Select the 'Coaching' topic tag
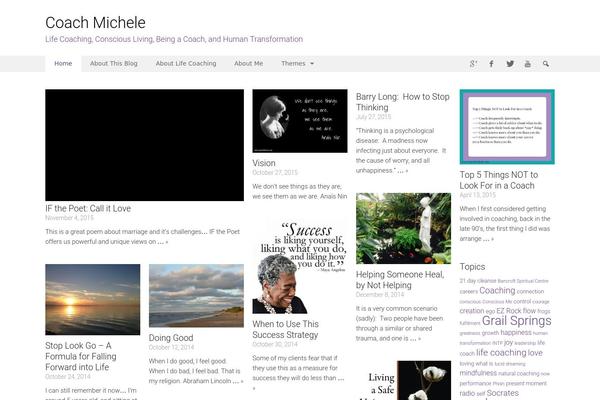The image size is (600, 400). tap(497, 291)
